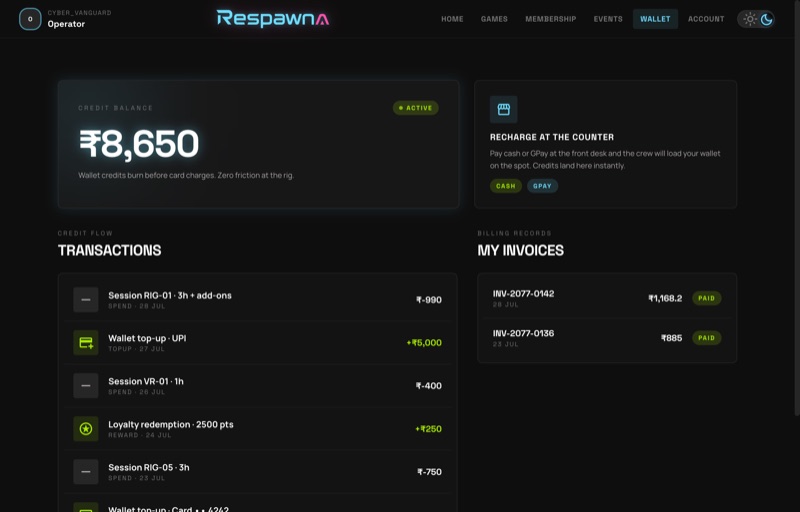This screenshot has height=512, width=800.
Task: Click the ₹-400 amount
Action: click(x=429, y=386)
